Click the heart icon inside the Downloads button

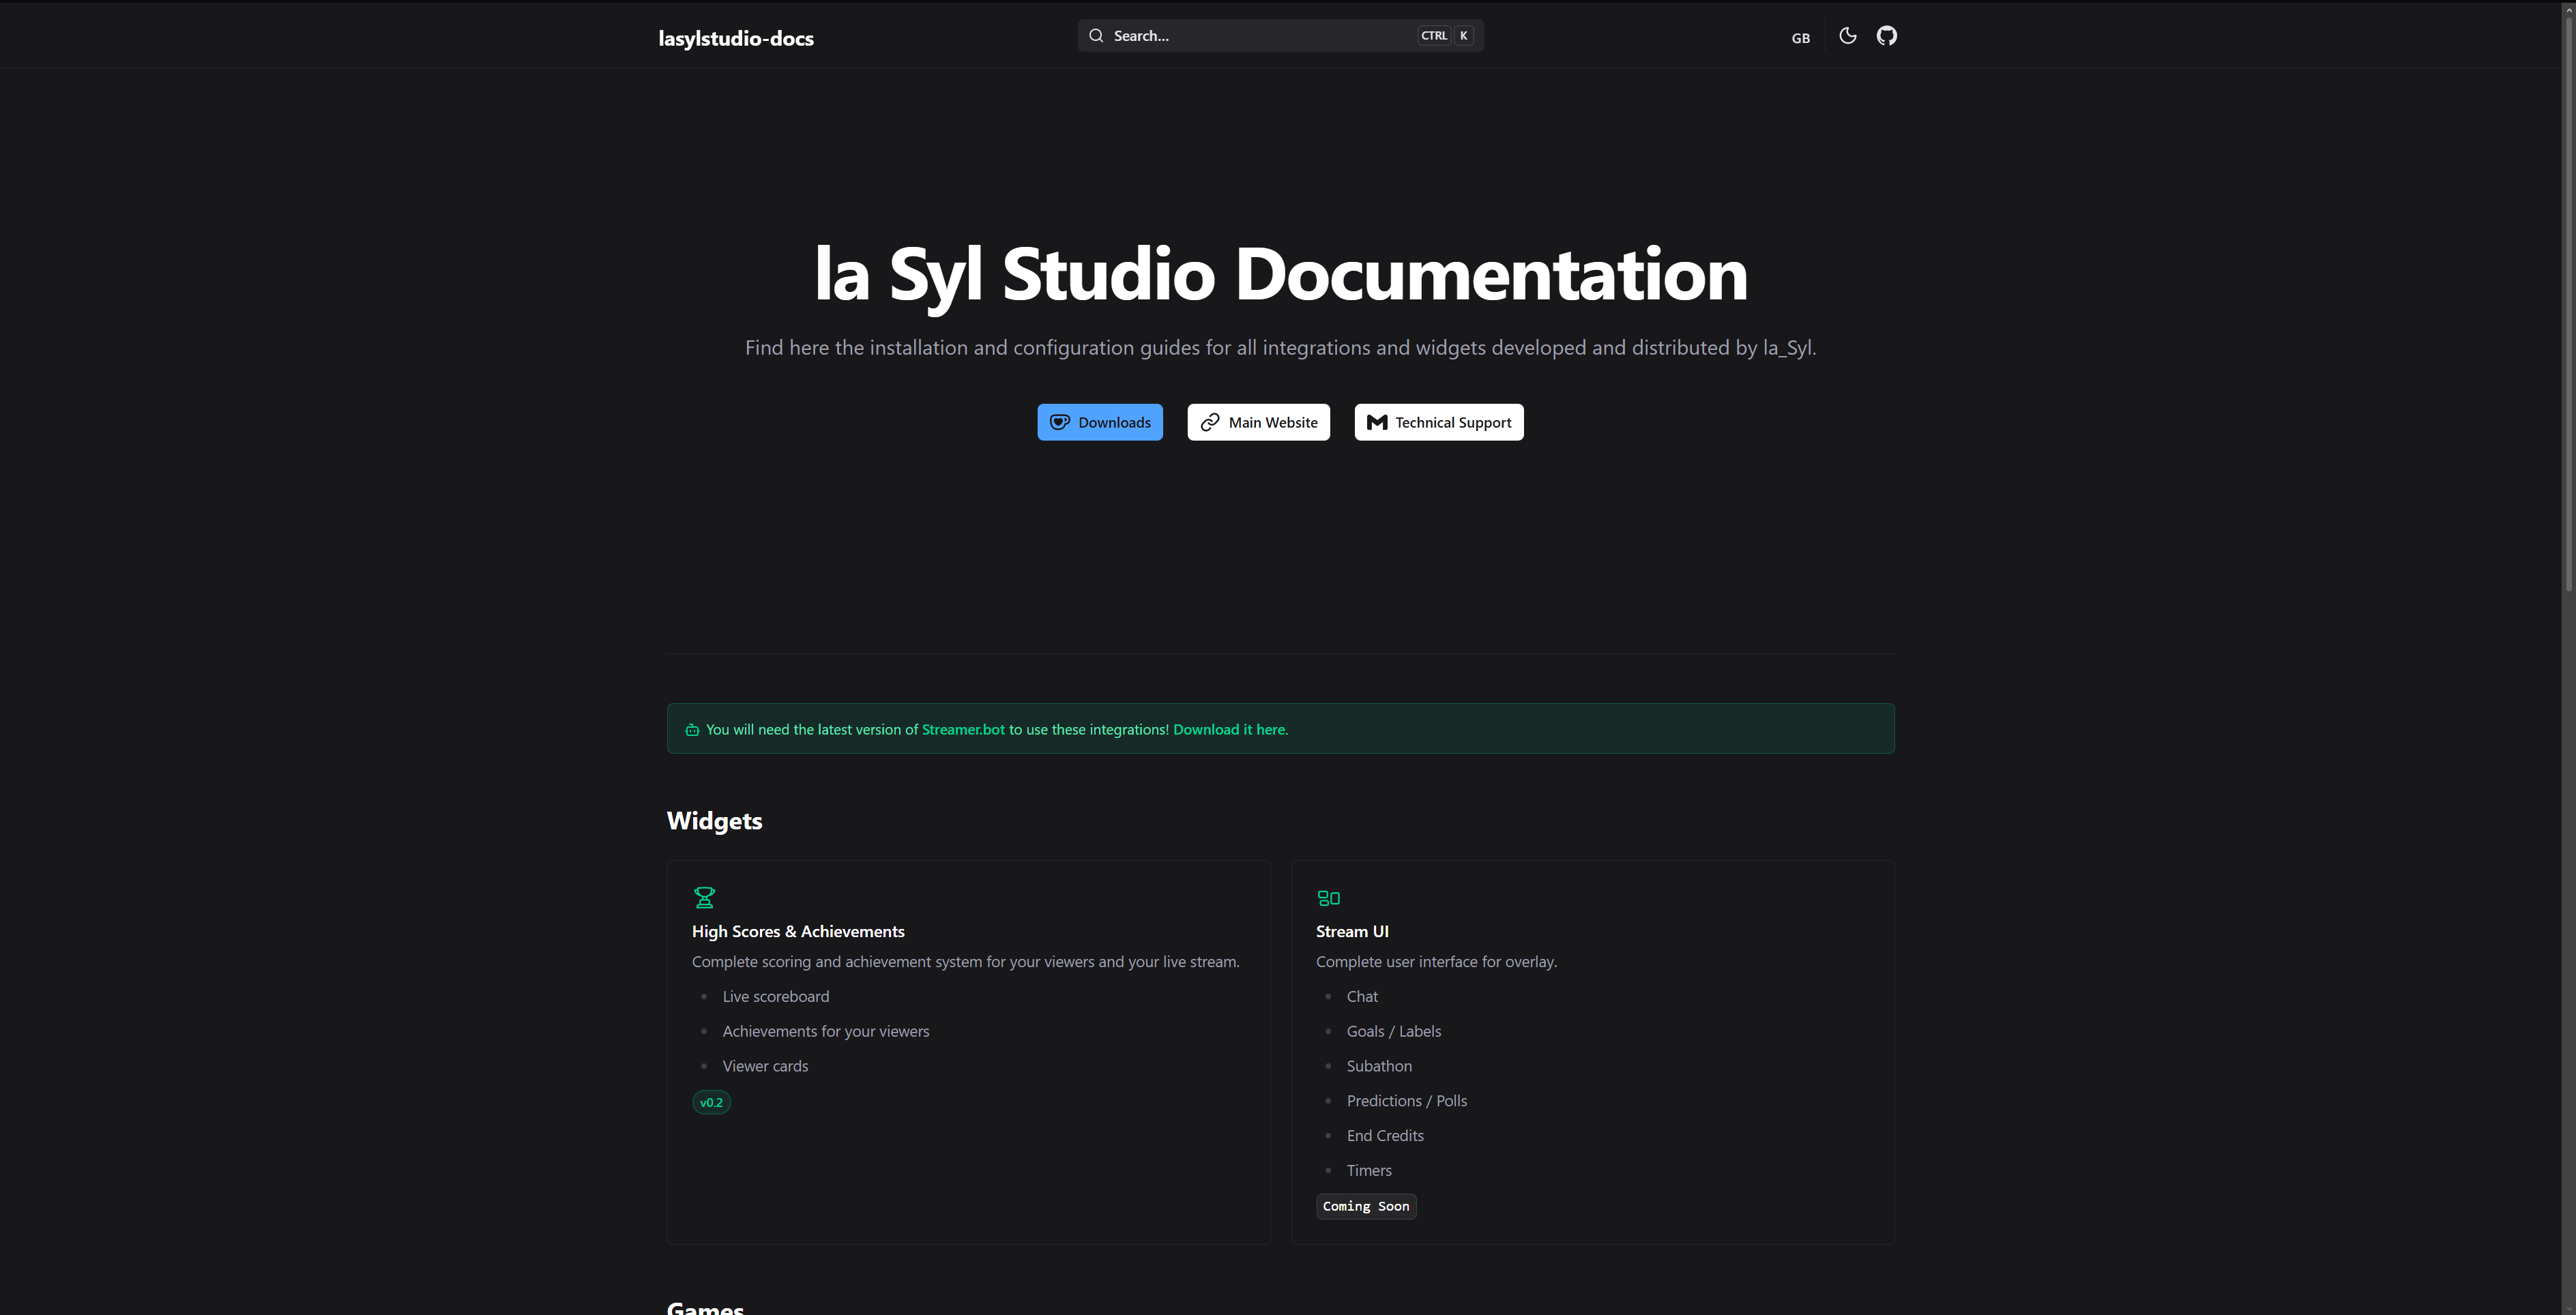click(1059, 421)
